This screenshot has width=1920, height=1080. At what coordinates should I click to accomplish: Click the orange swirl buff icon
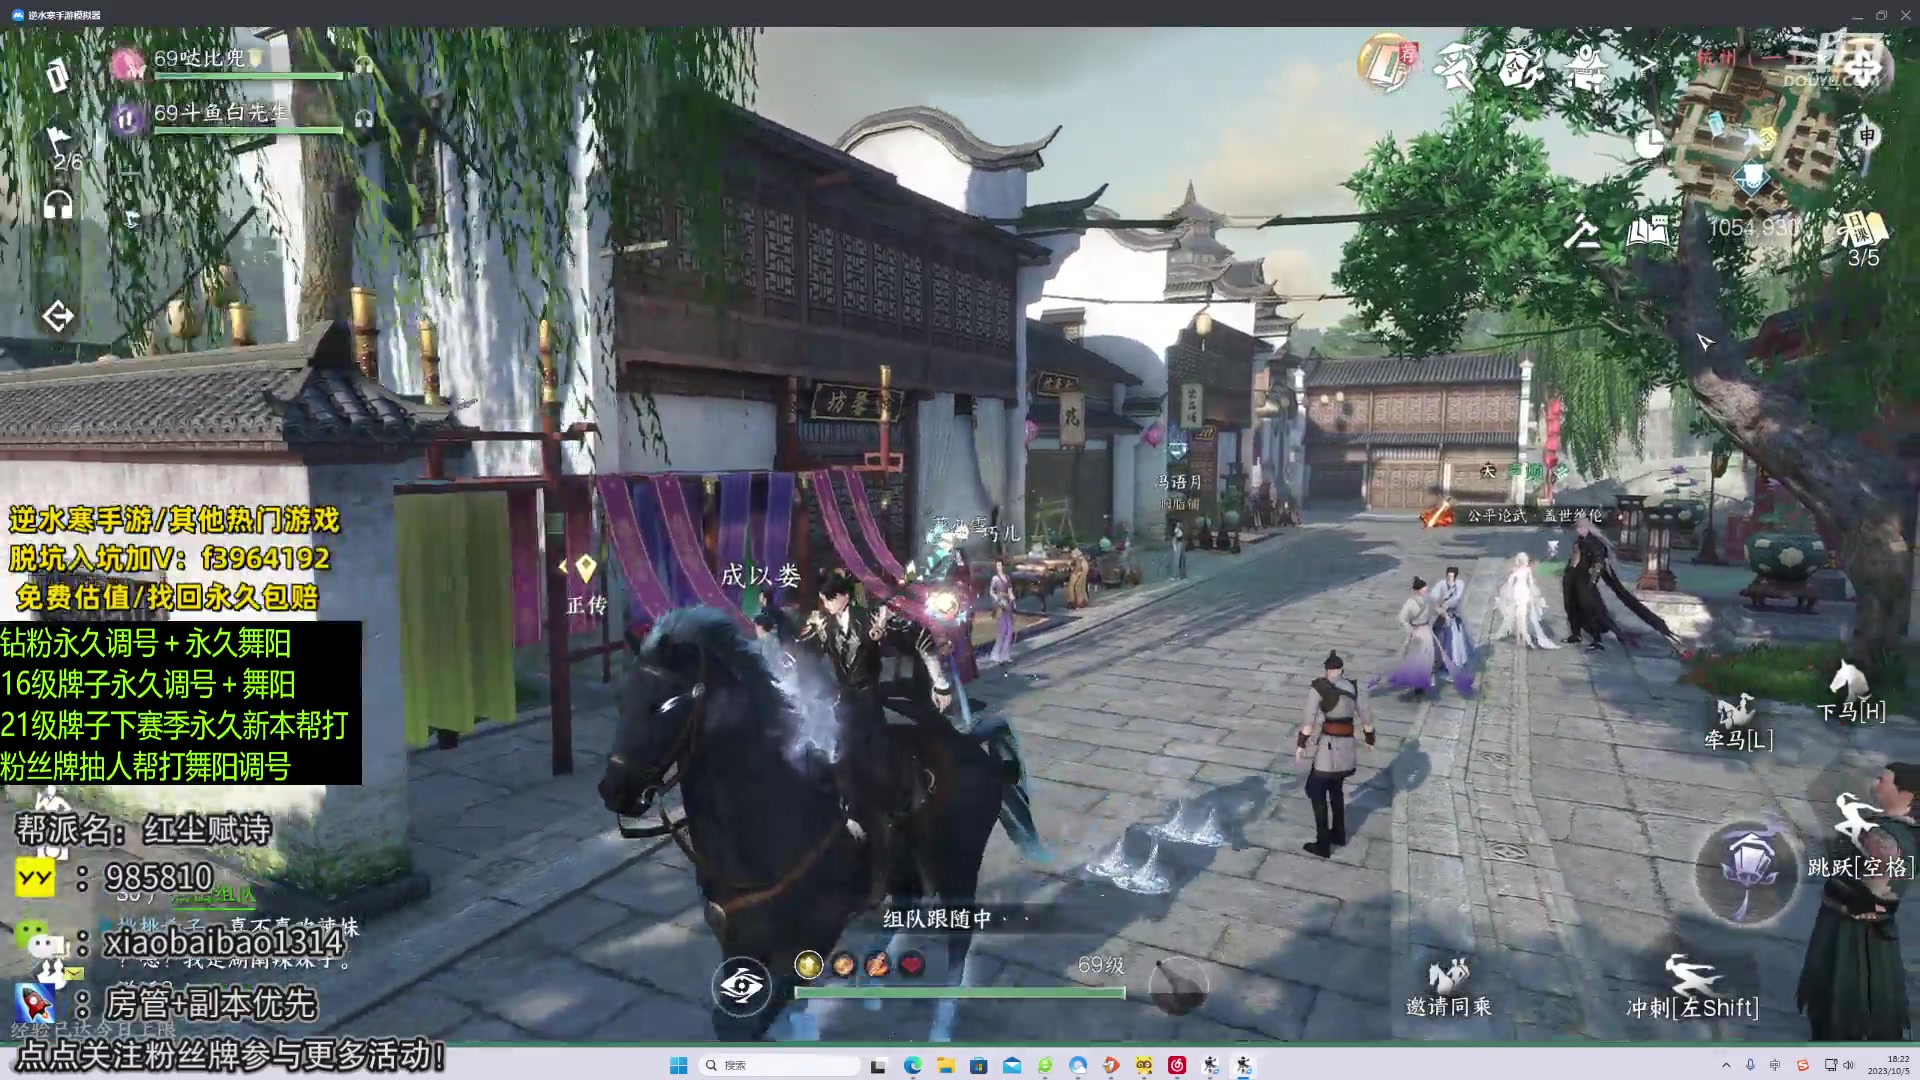[843, 964]
